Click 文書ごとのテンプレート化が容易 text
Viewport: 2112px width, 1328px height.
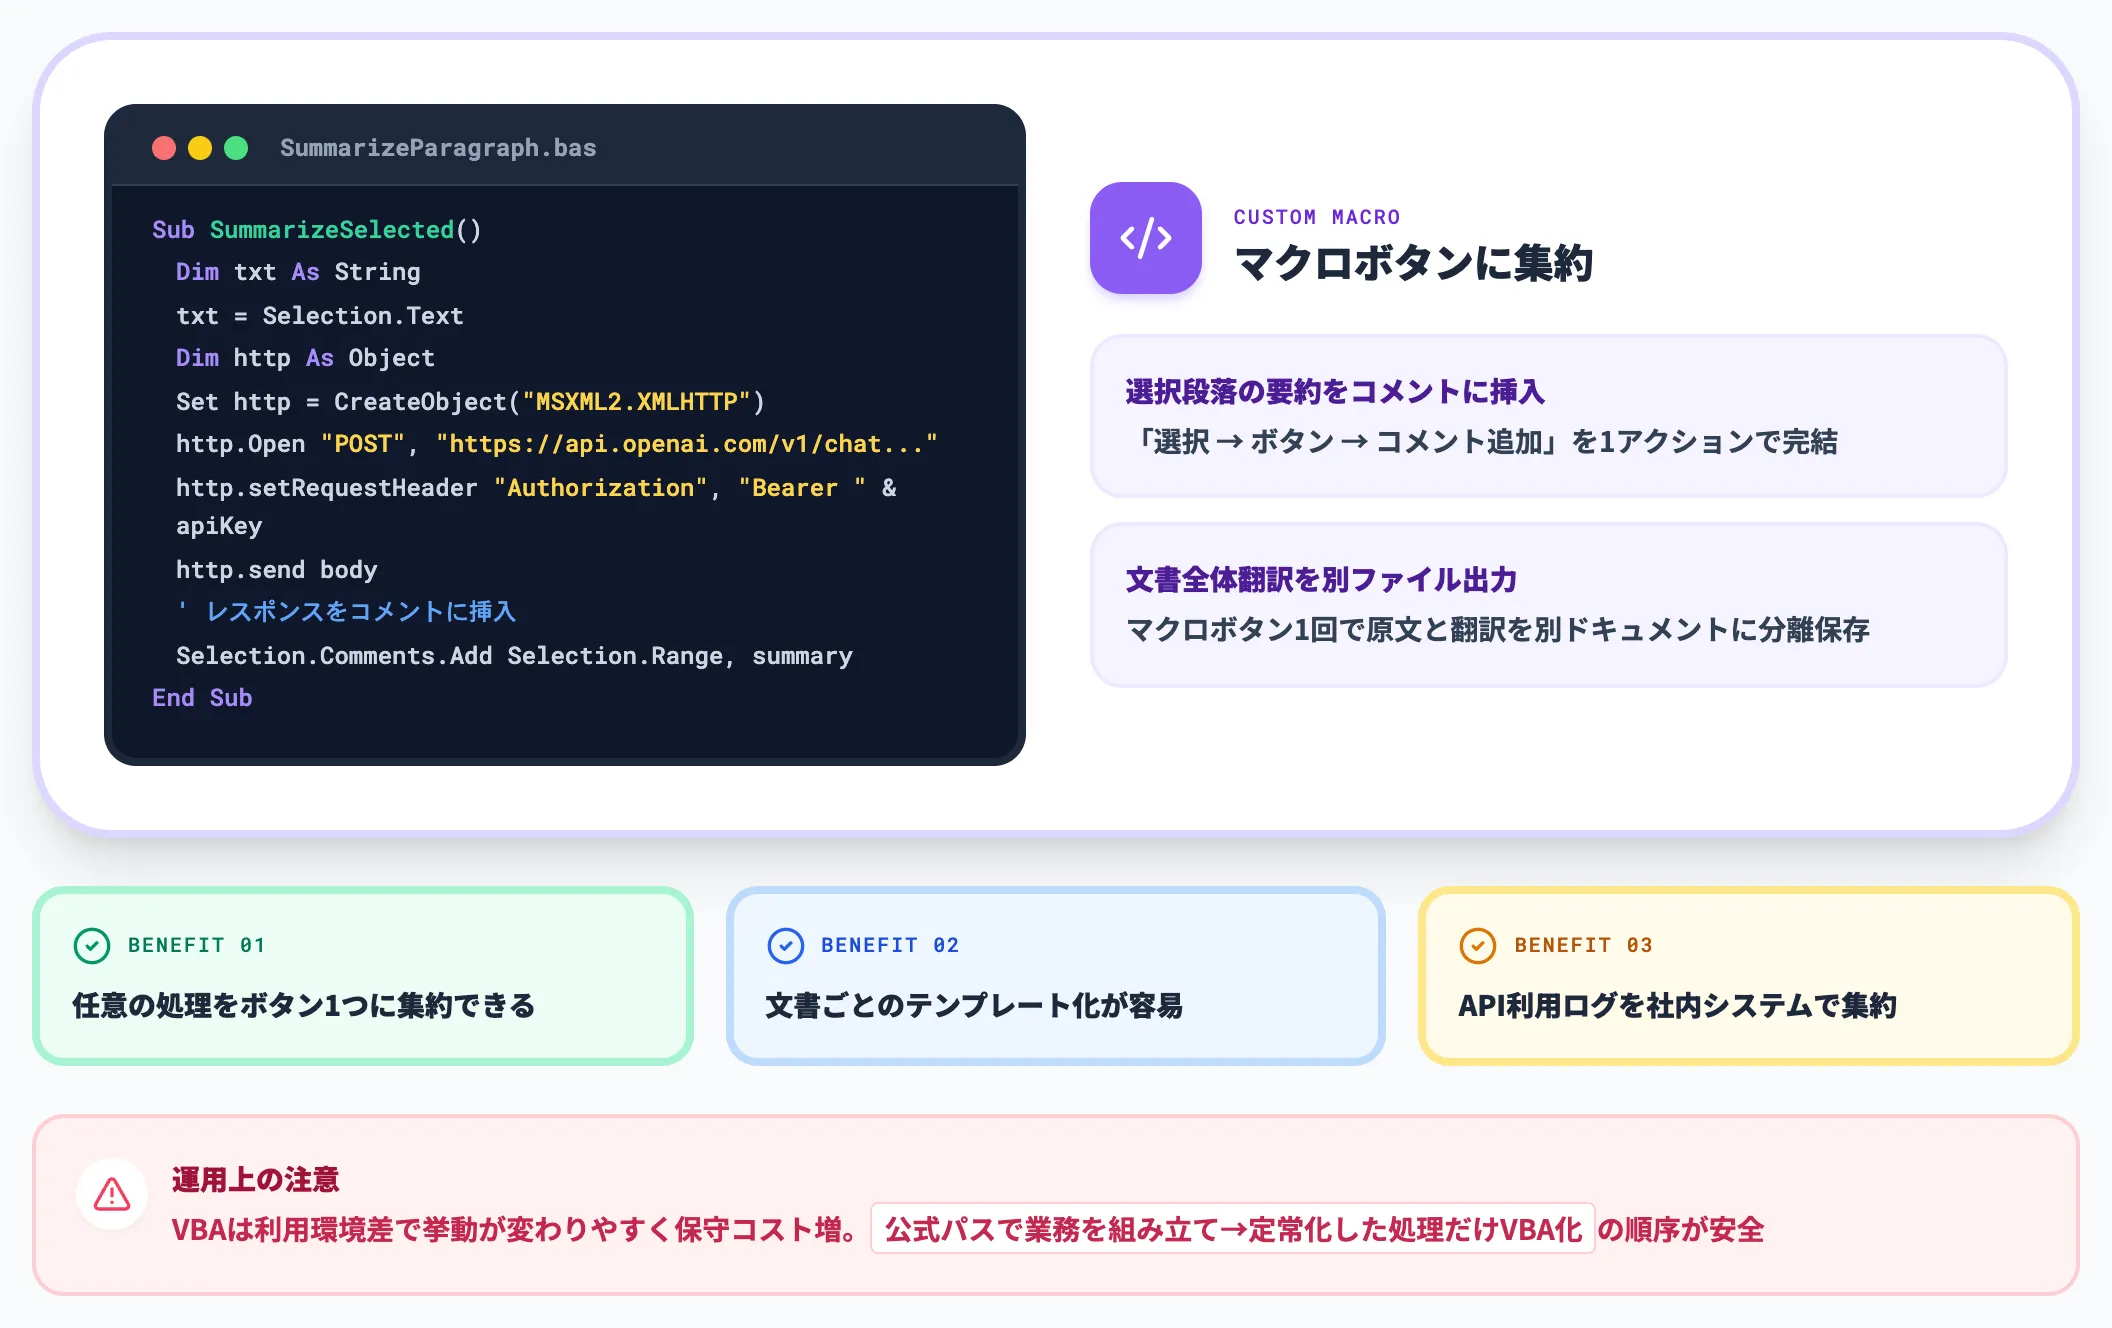click(x=974, y=1006)
